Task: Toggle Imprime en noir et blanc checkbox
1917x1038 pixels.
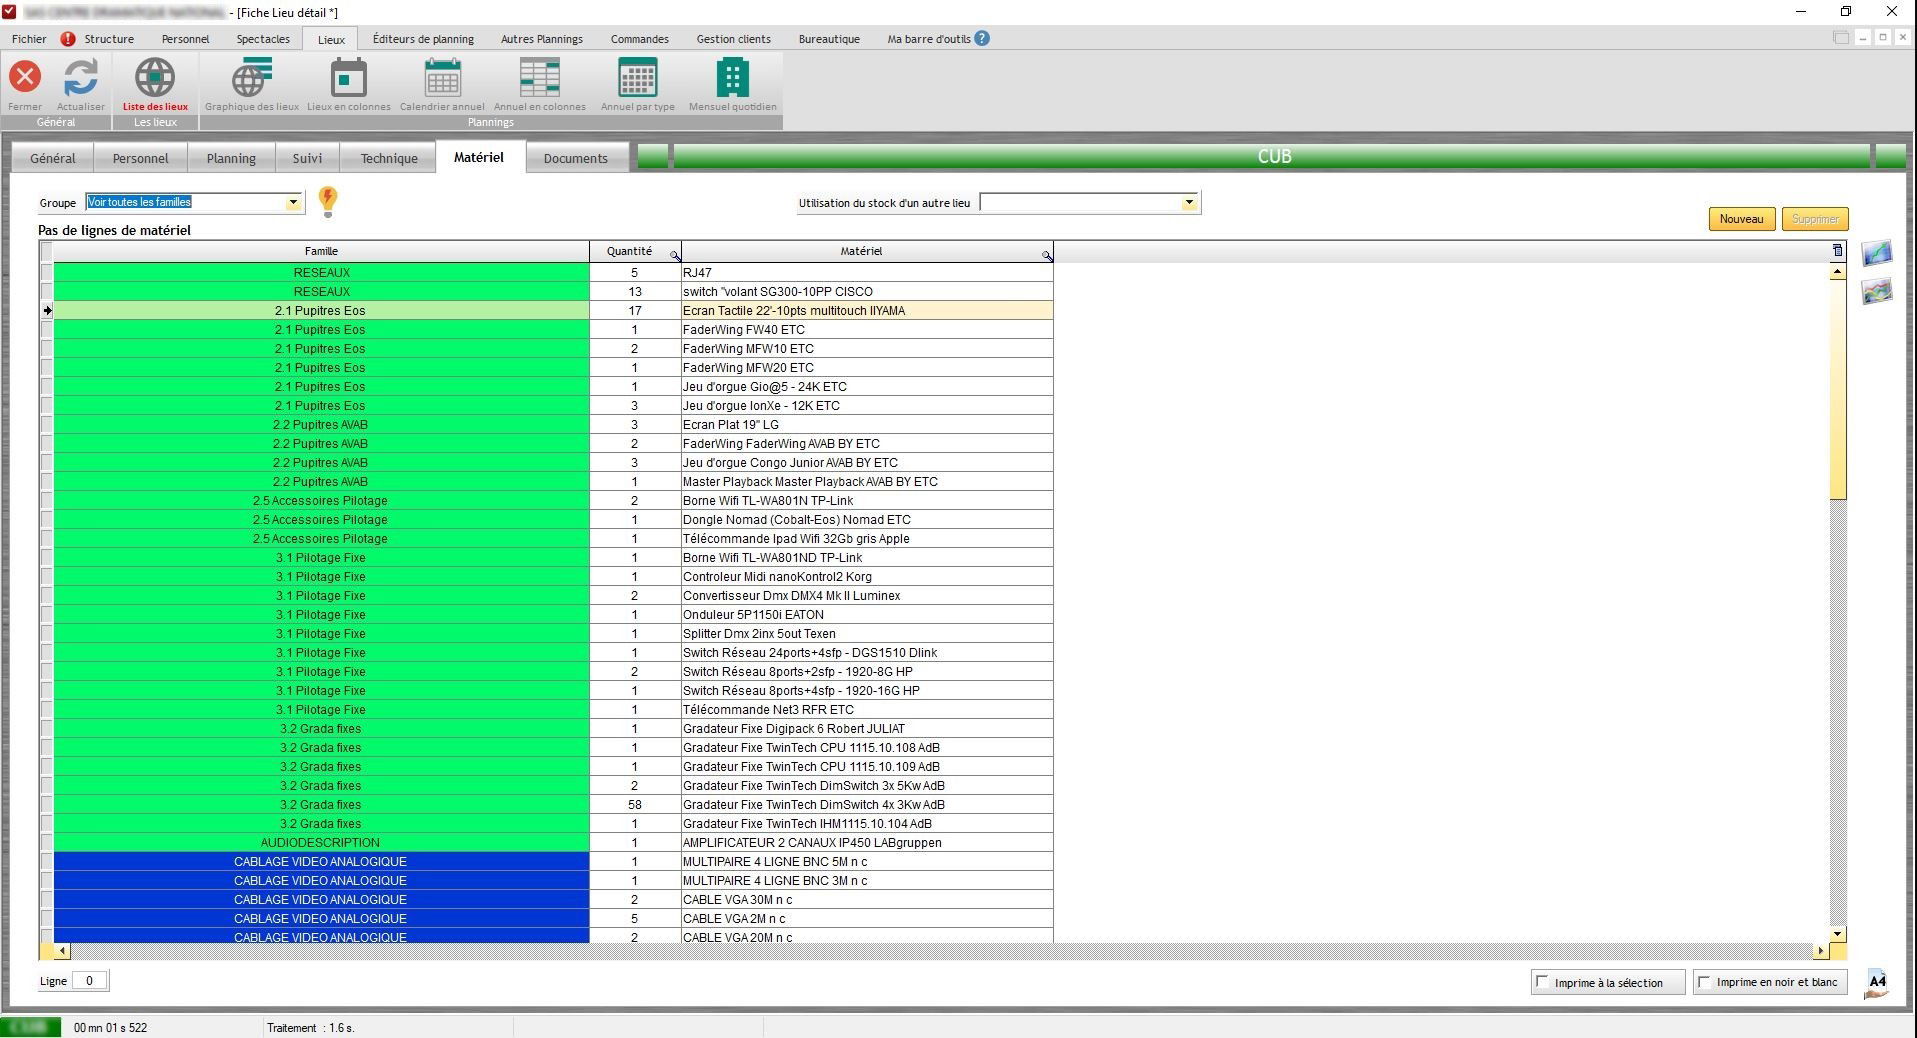Action: pyautogui.click(x=1705, y=982)
